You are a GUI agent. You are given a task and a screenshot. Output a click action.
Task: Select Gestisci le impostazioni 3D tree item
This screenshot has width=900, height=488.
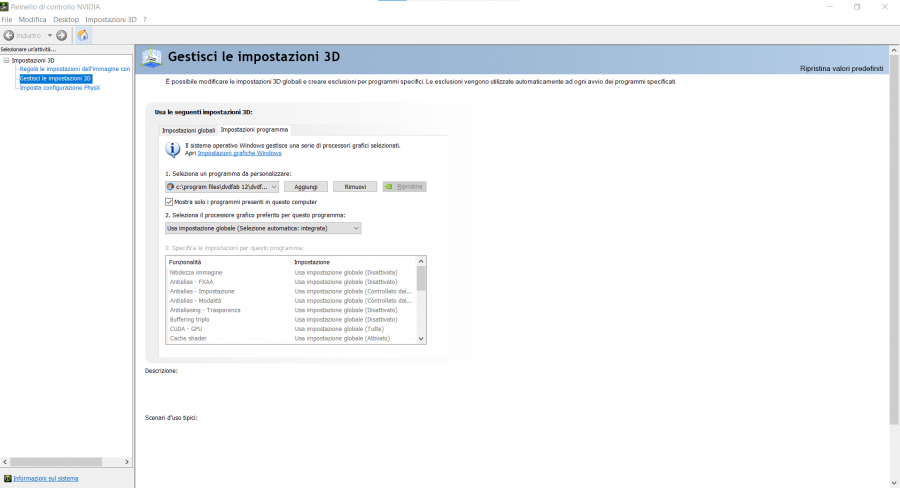click(55, 79)
